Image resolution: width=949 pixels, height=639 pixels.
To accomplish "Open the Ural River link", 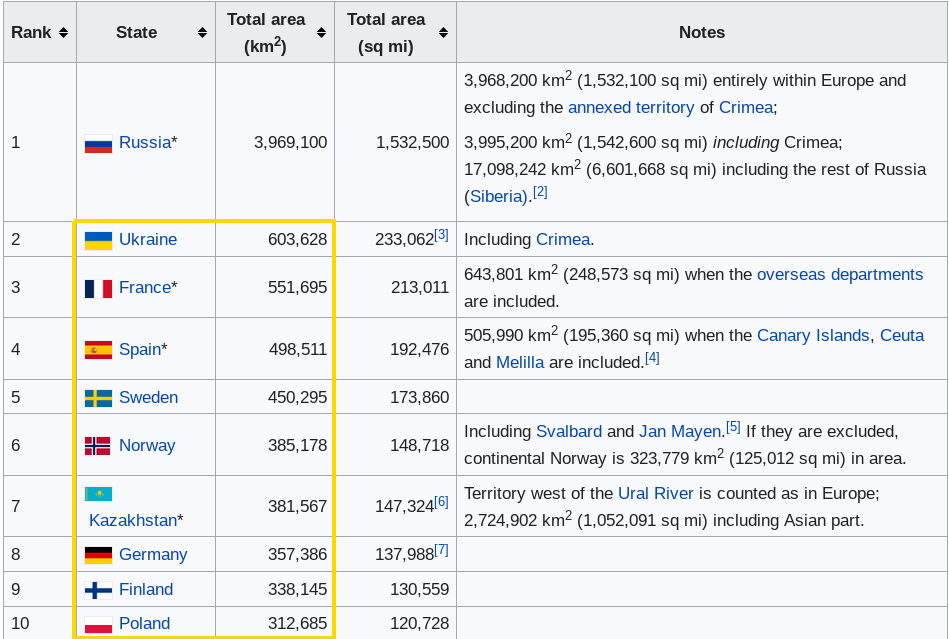I will tap(655, 493).
